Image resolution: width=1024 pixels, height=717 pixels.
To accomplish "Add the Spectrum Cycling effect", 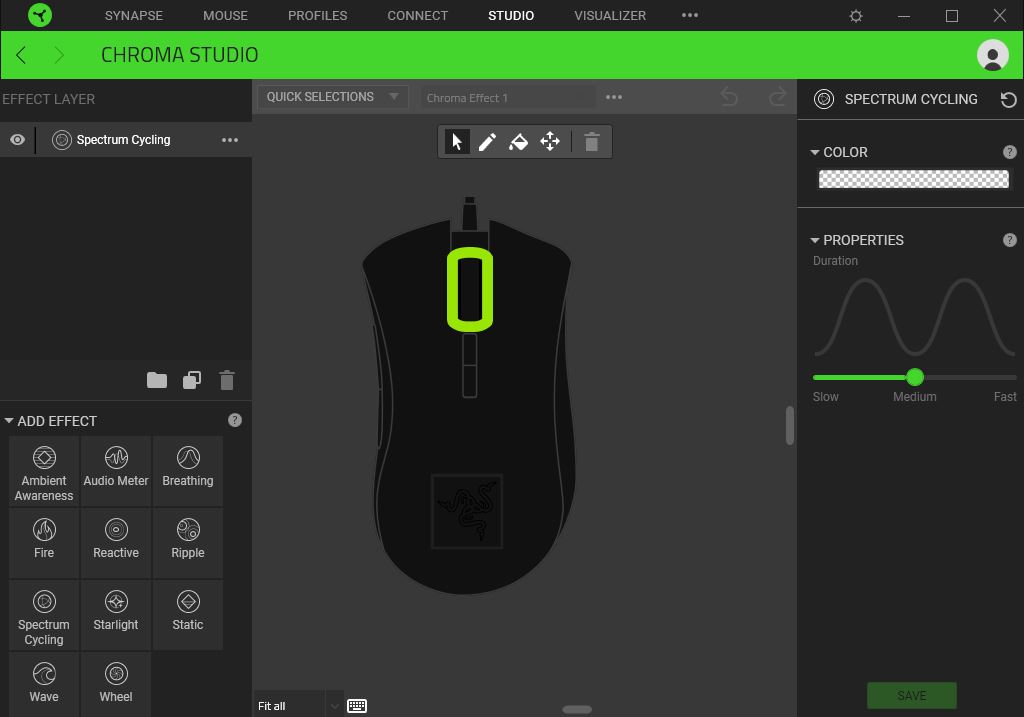I will pos(44,616).
